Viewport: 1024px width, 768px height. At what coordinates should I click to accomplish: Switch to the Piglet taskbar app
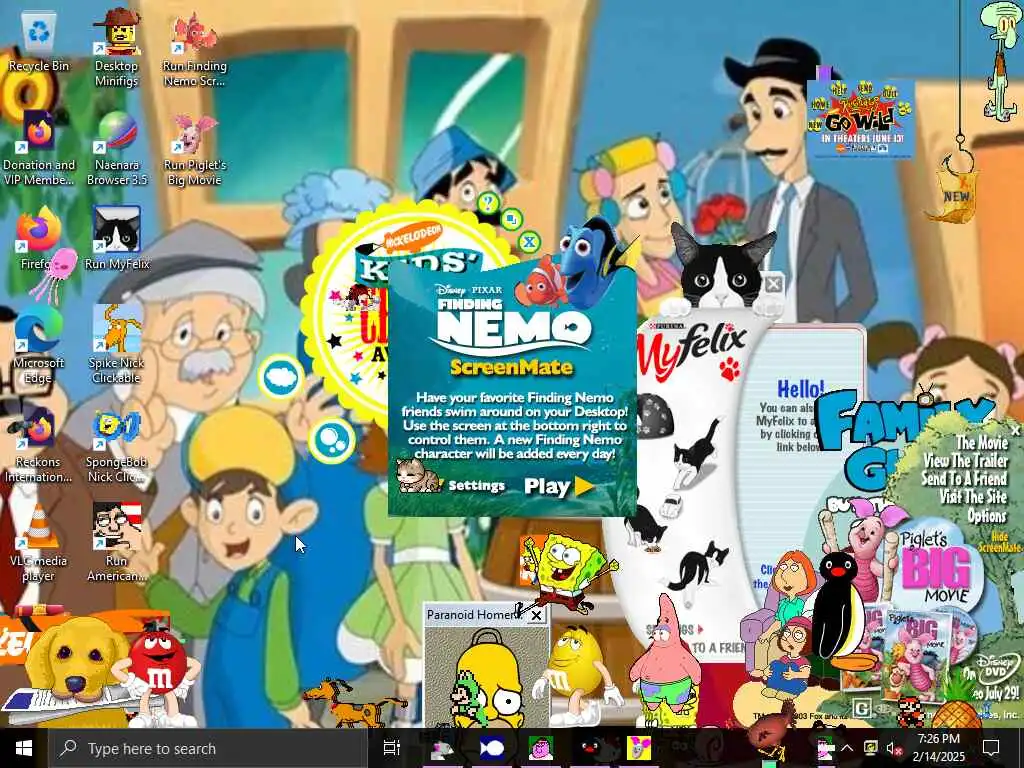point(639,748)
